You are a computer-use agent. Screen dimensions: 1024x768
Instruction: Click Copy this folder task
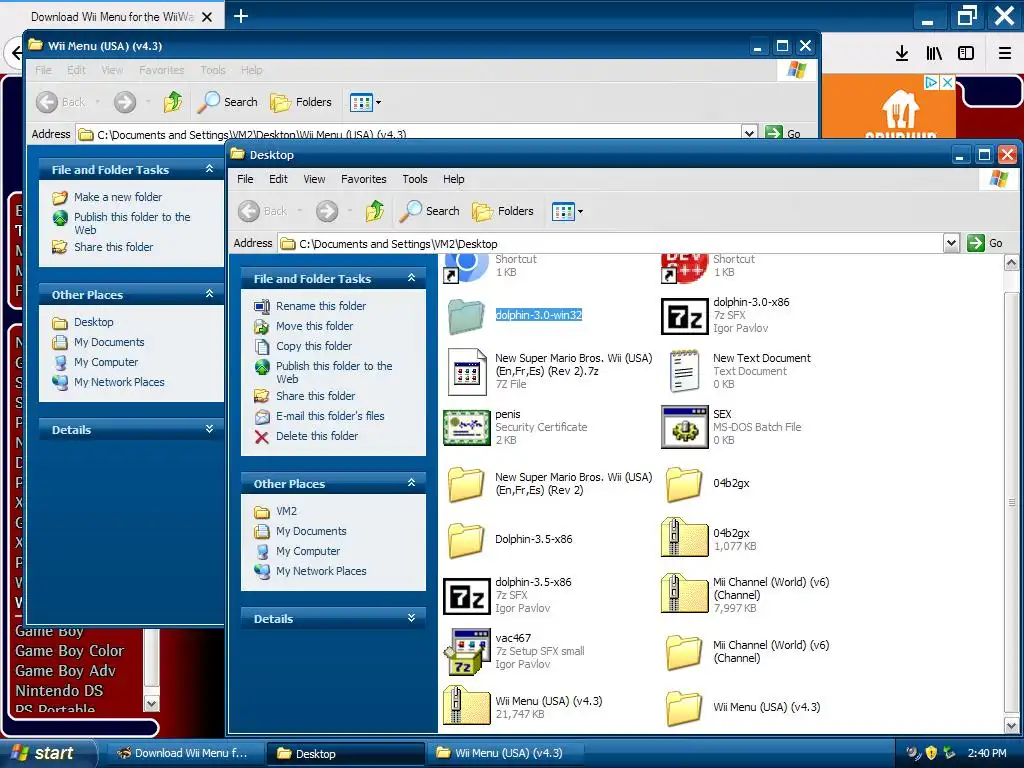(303, 346)
